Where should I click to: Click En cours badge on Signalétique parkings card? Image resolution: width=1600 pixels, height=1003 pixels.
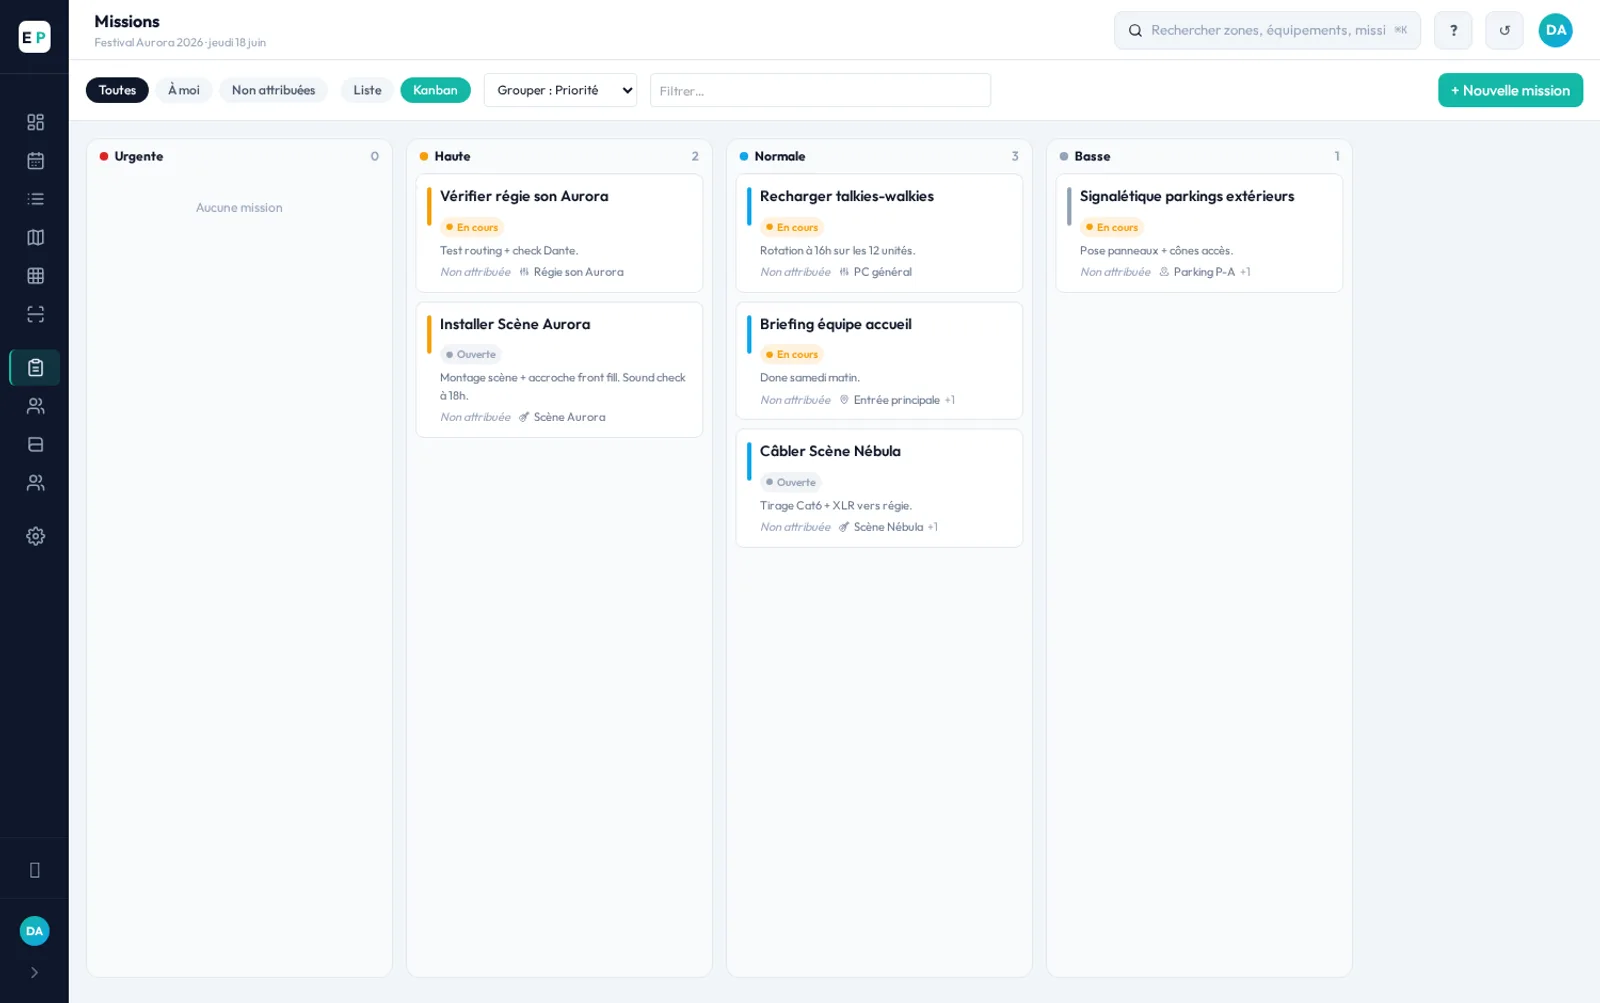tap(1112, 227)
